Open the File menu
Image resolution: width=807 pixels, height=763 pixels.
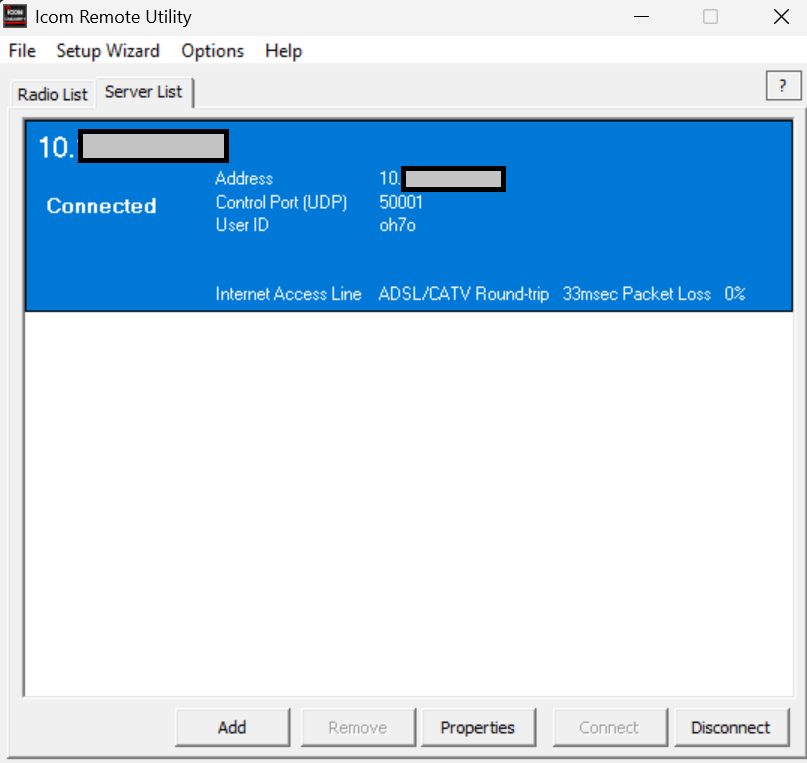[22, 51]
